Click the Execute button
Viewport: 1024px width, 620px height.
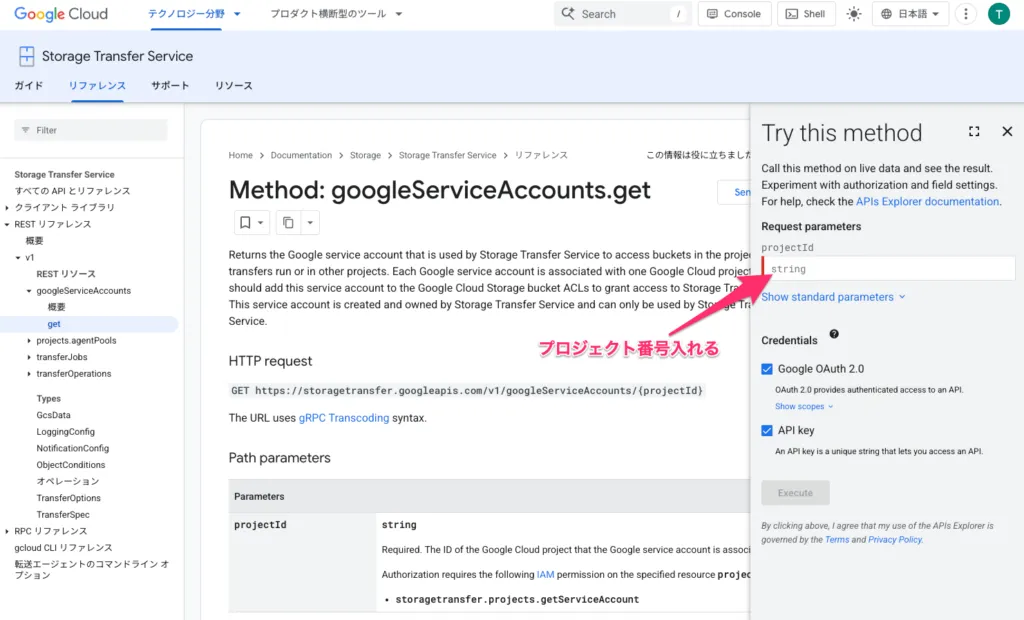point(795,493)
